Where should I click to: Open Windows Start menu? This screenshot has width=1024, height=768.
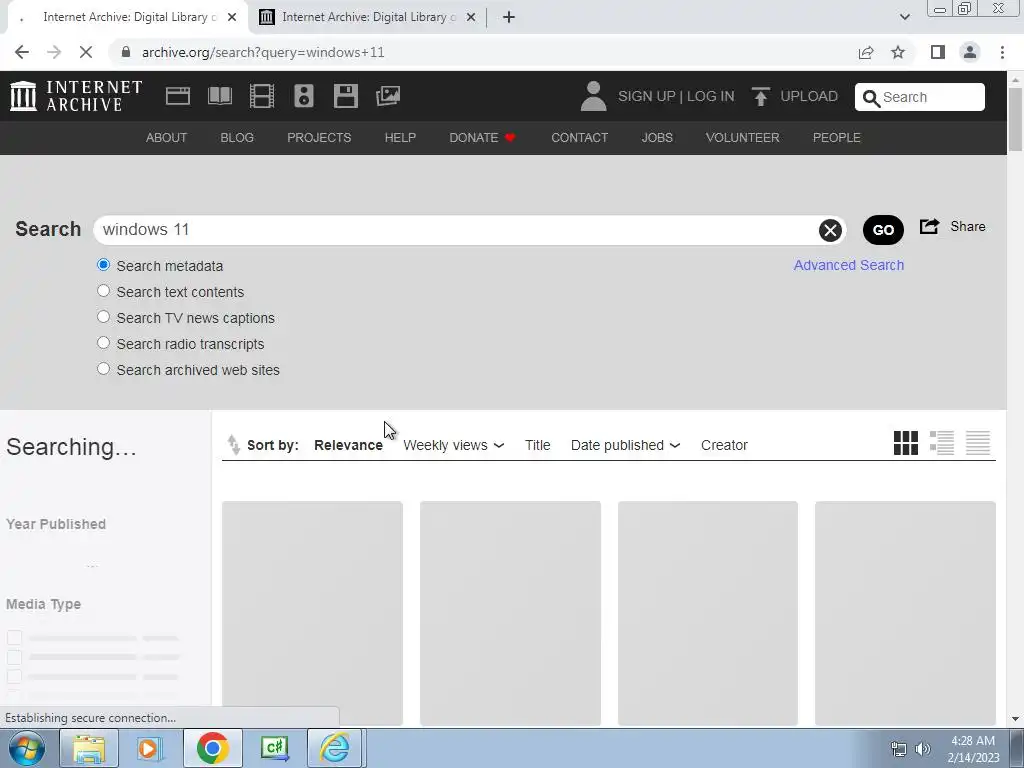tap(27, 748)
